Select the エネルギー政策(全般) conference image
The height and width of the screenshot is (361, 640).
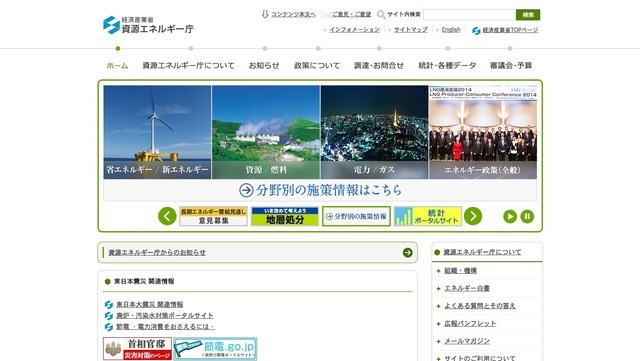pyautogui.click(x=483, y=132)
